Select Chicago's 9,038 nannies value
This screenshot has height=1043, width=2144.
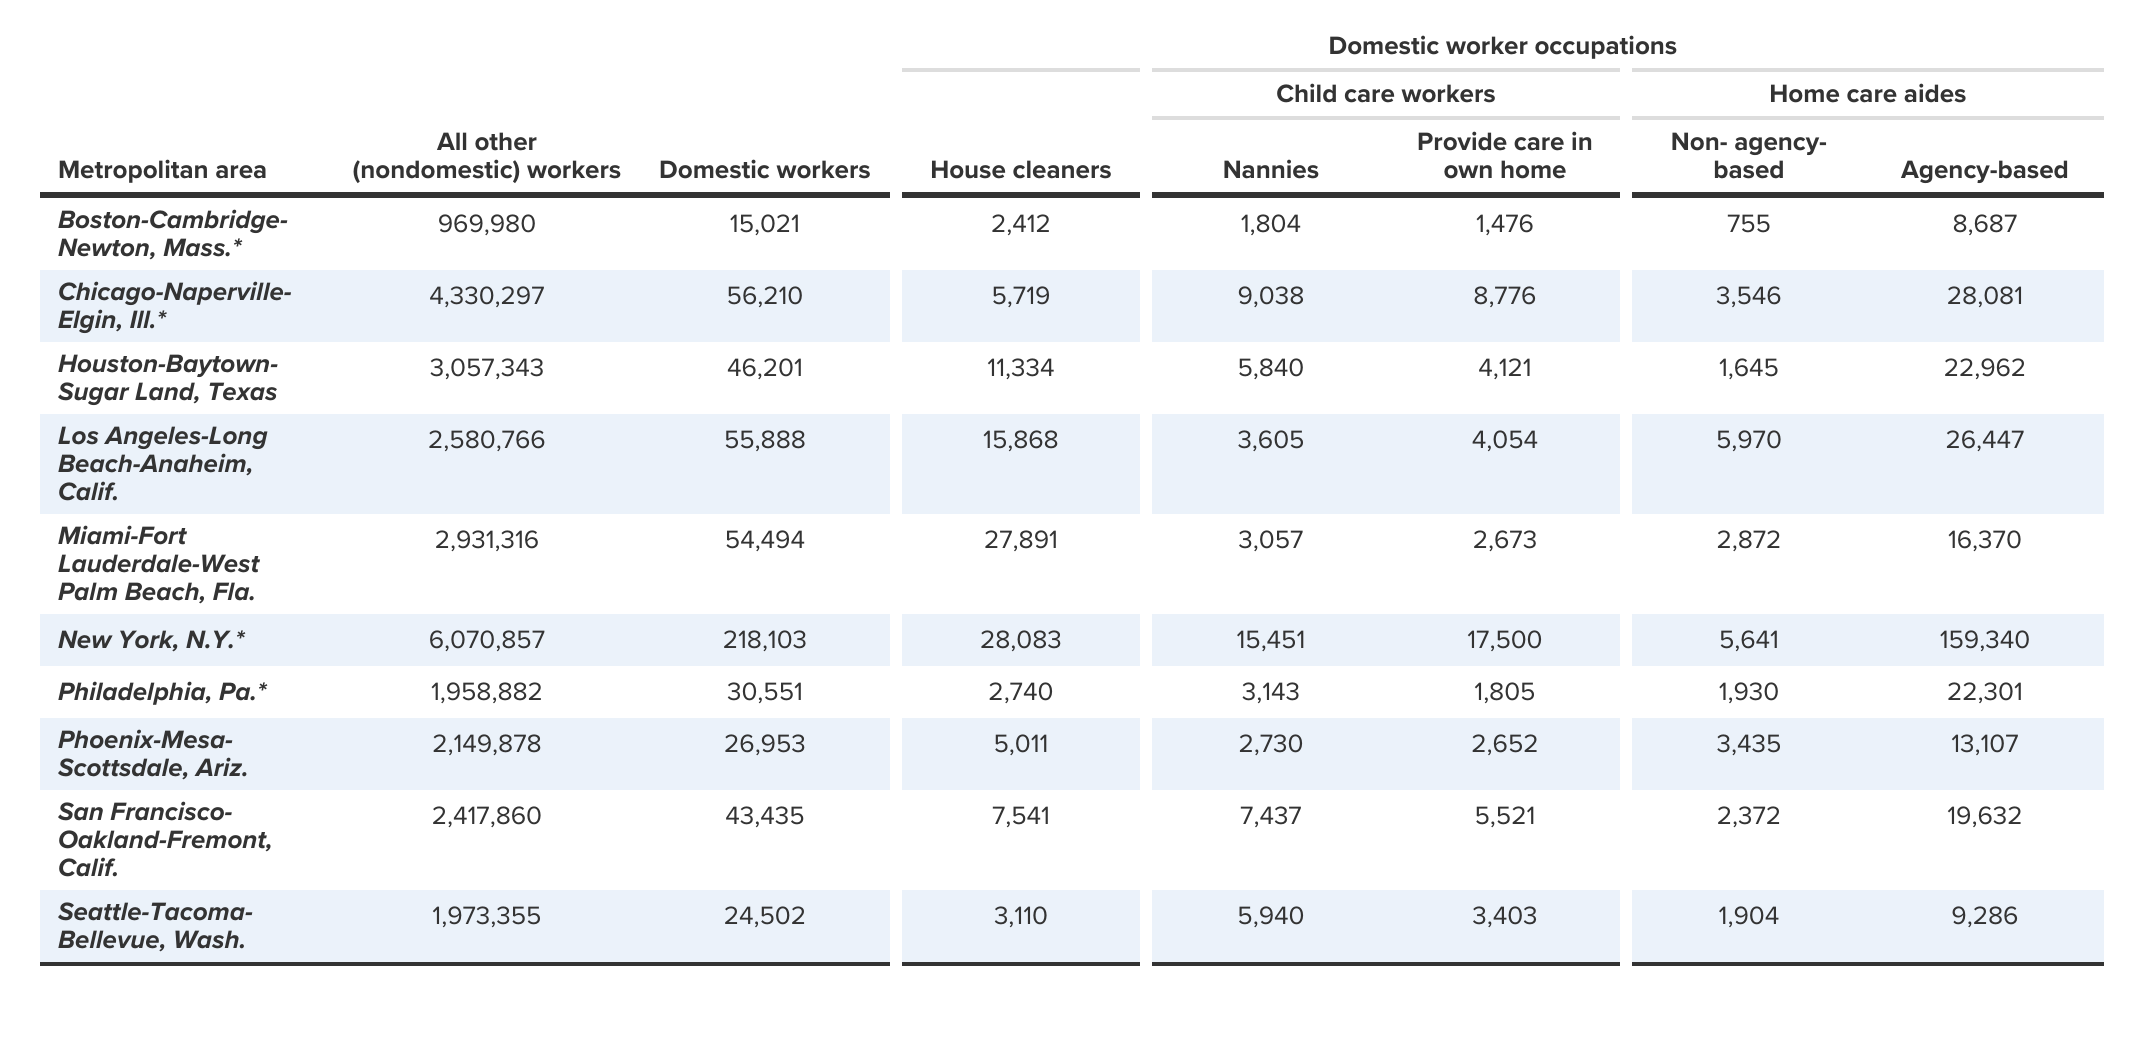pyautogui.click(x=1271, y=295)
